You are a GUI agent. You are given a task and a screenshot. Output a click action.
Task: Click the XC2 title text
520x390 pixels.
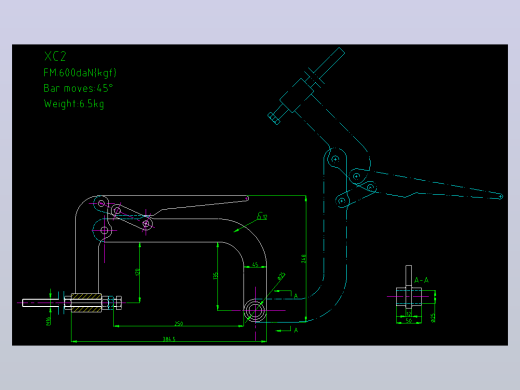pyautogui.click(x=55, y=56)
